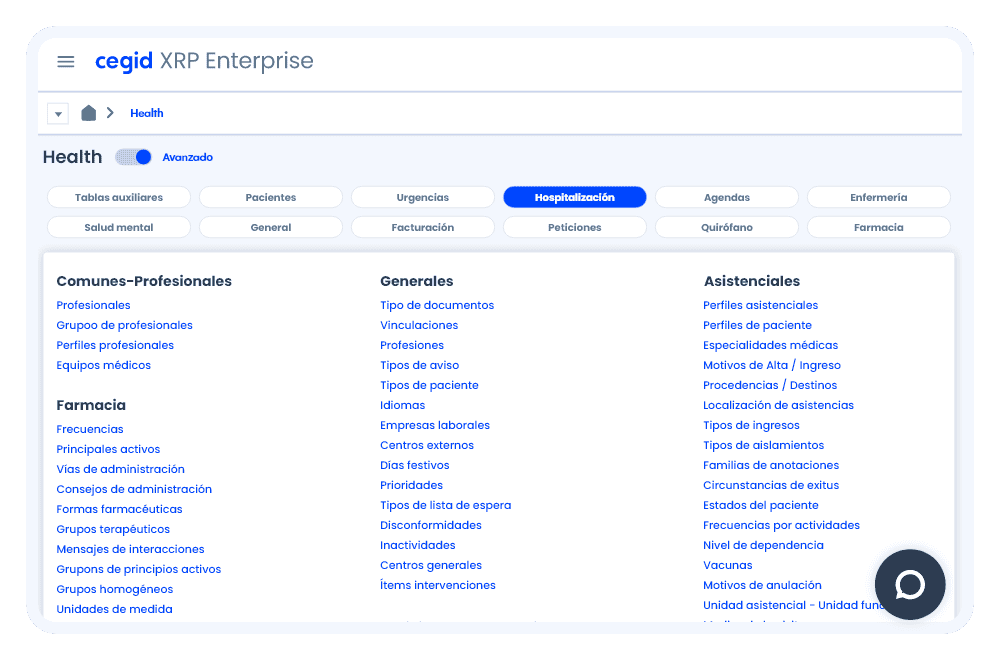Click the cegid XRP Enterprise logo
Screen dimensions: 1000x660
point(204,62)
